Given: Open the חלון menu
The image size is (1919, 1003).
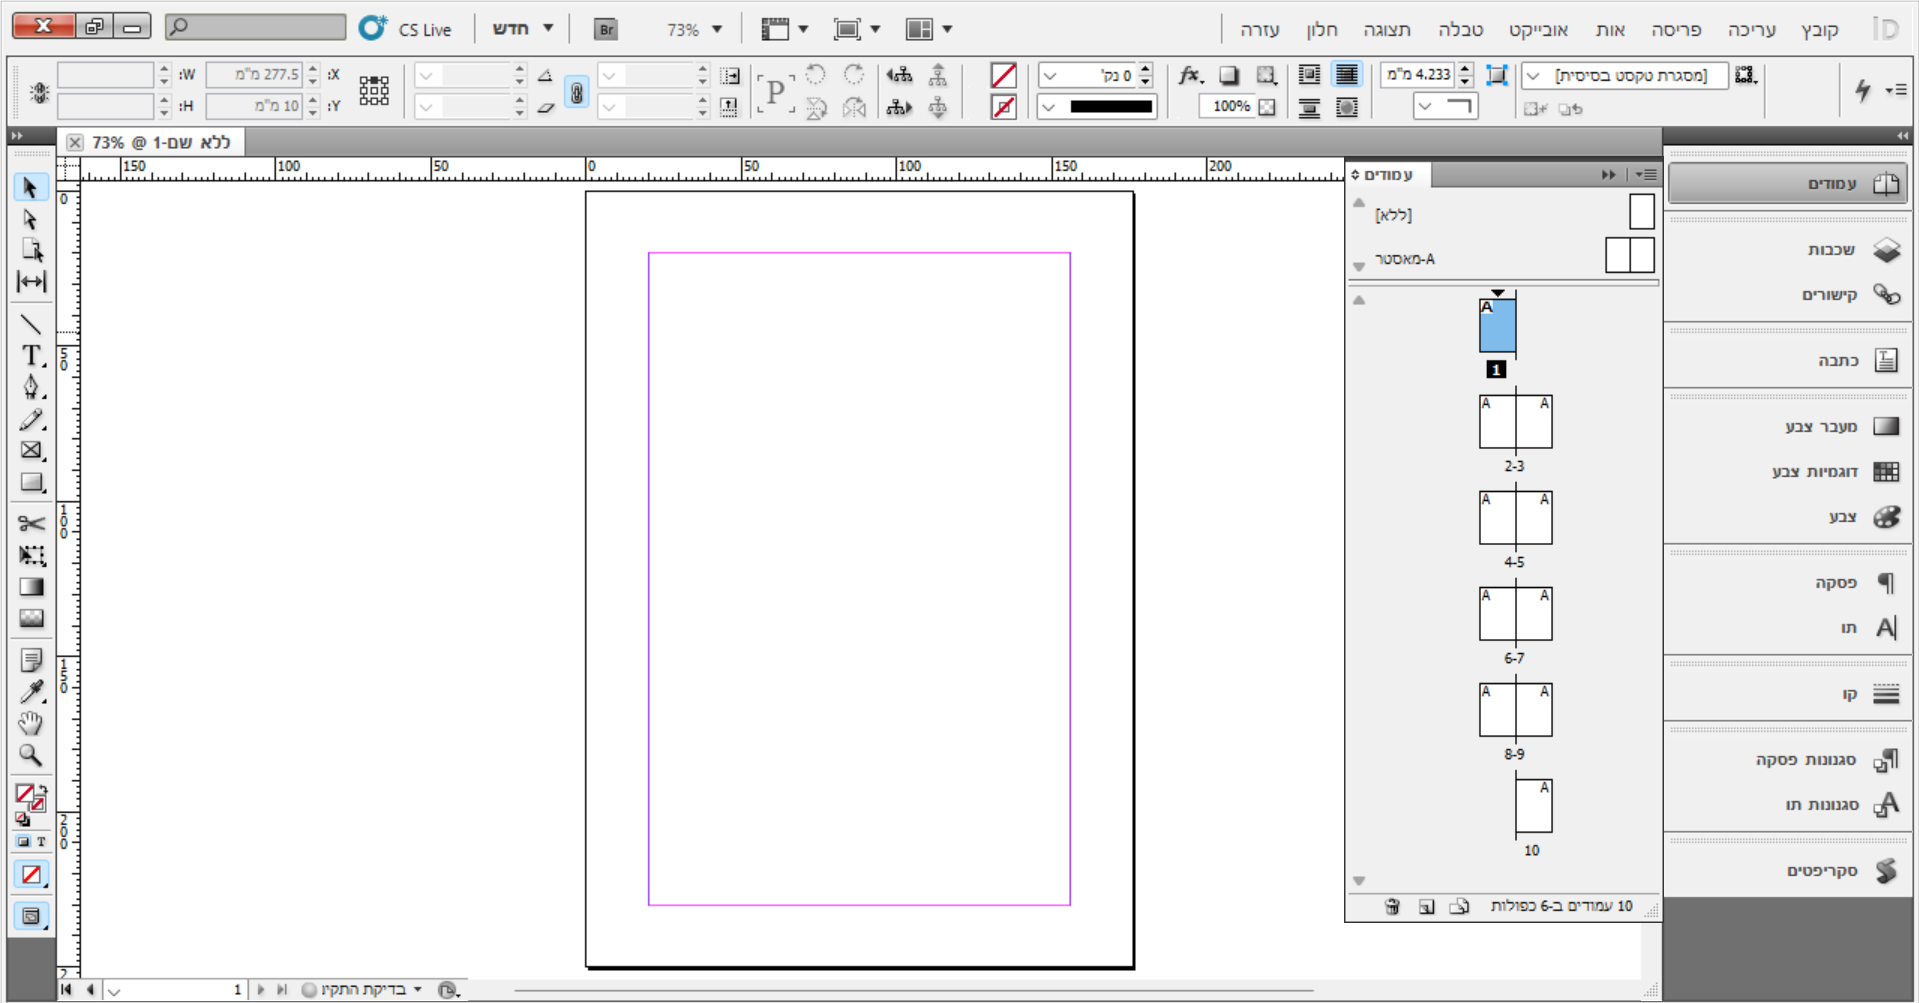Looking at the screenshot, I should point(1321,30).
